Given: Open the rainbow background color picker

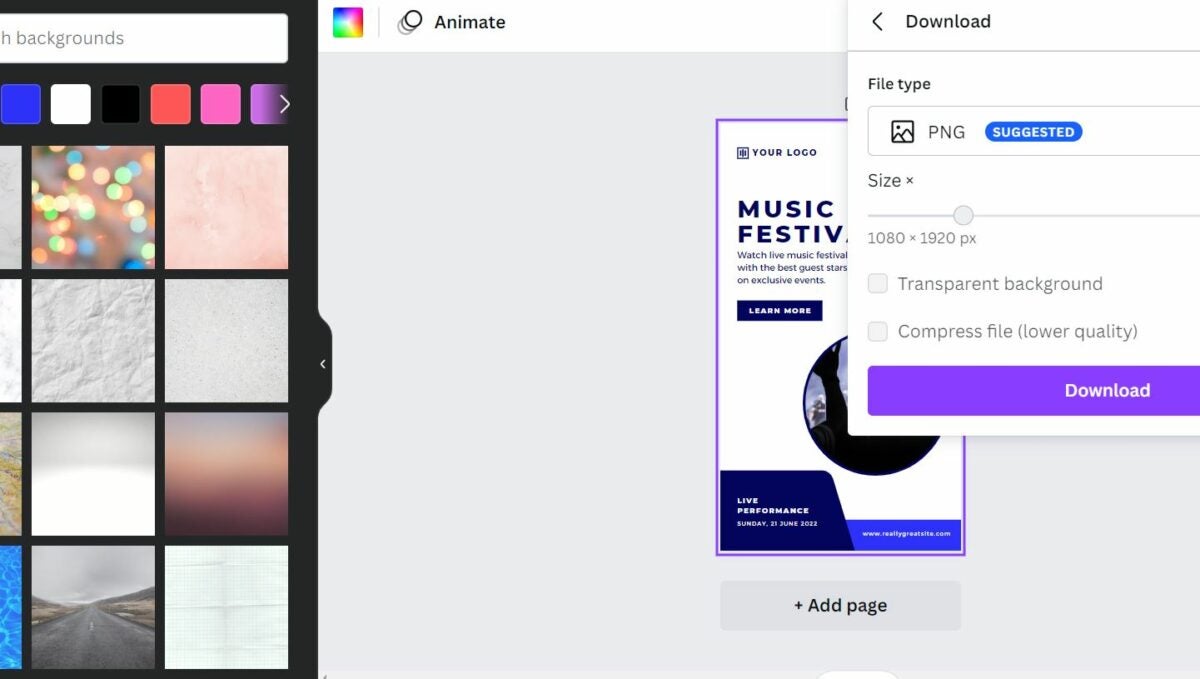Looking at the screenshot, I should (348, 22).
